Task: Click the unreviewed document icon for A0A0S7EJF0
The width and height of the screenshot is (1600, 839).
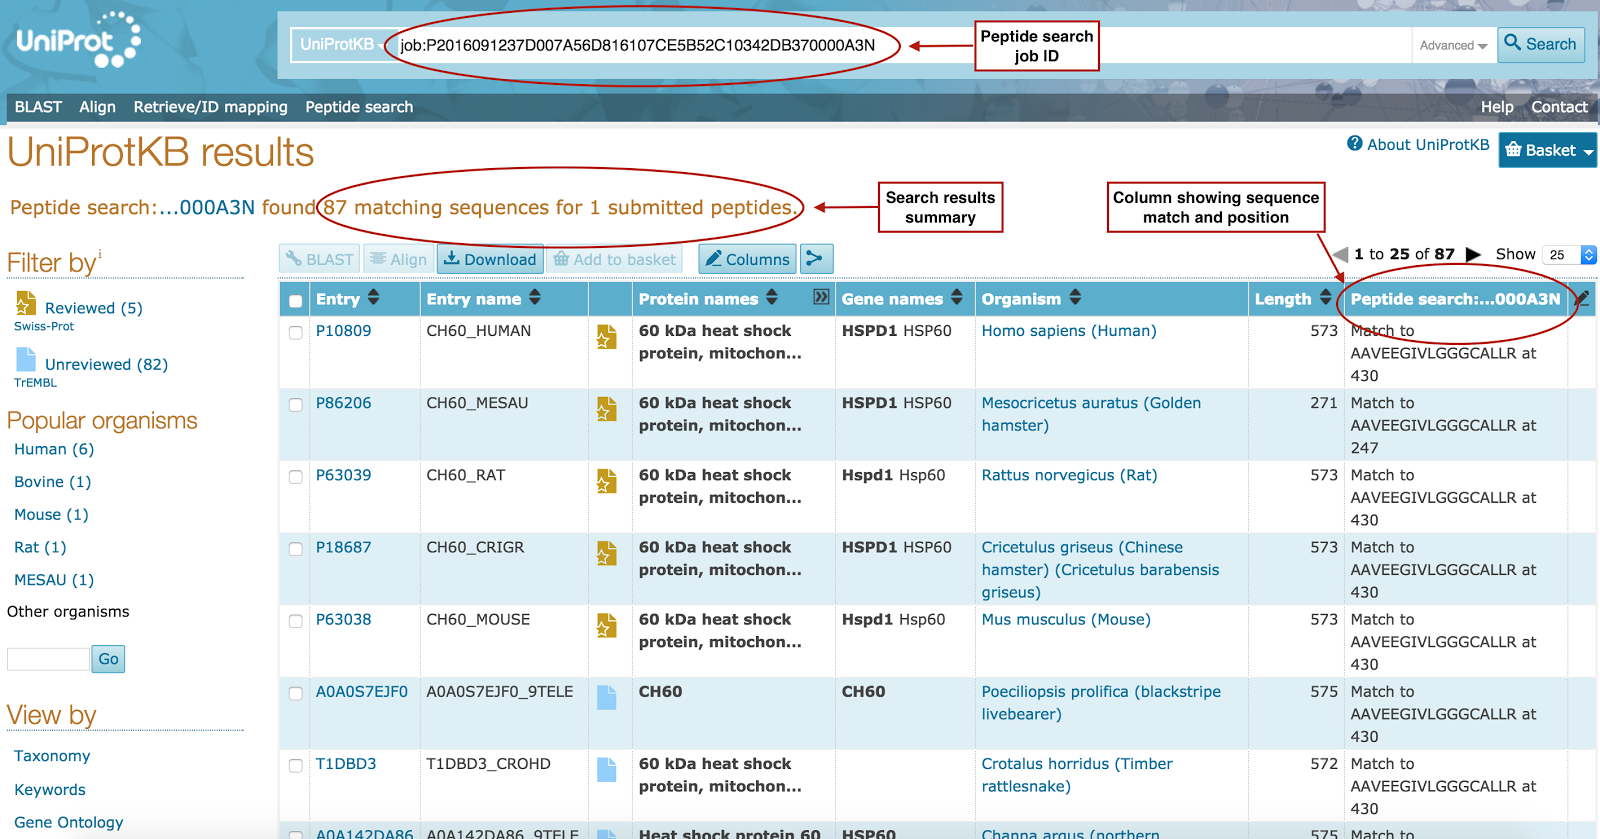Action: [x=606, y=697]
